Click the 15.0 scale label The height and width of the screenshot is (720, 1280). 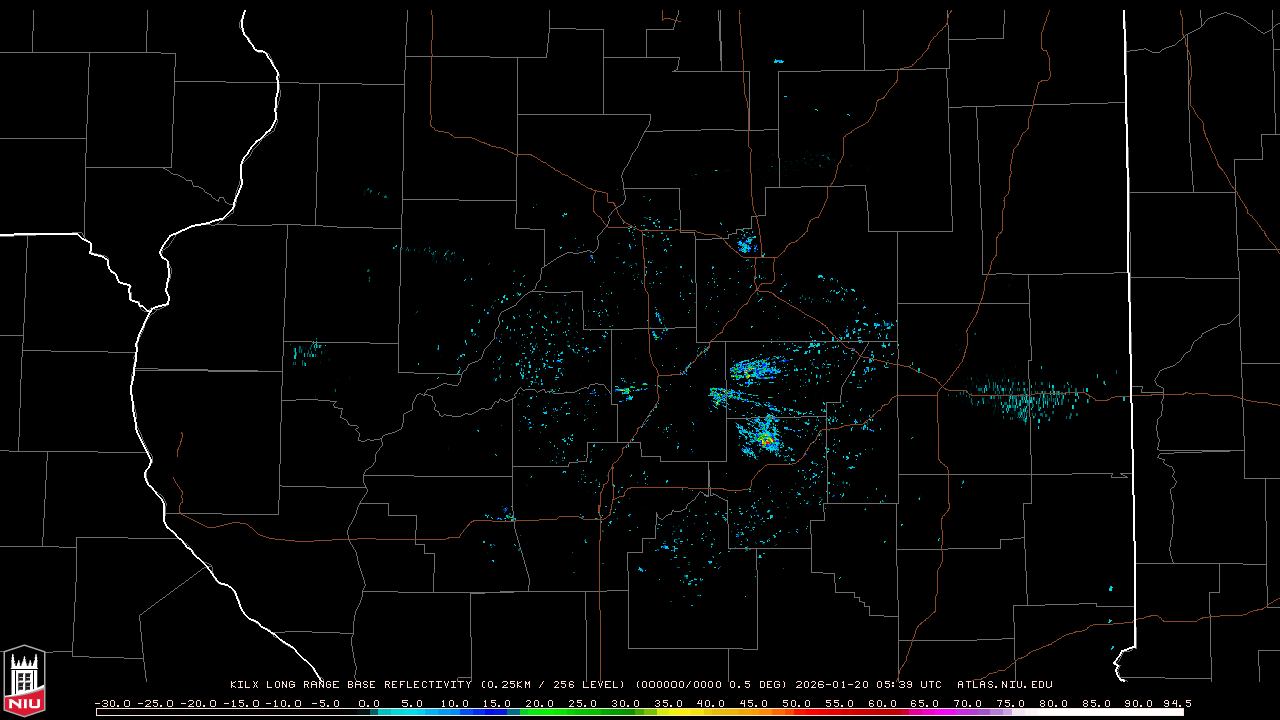tap(496, 704)
